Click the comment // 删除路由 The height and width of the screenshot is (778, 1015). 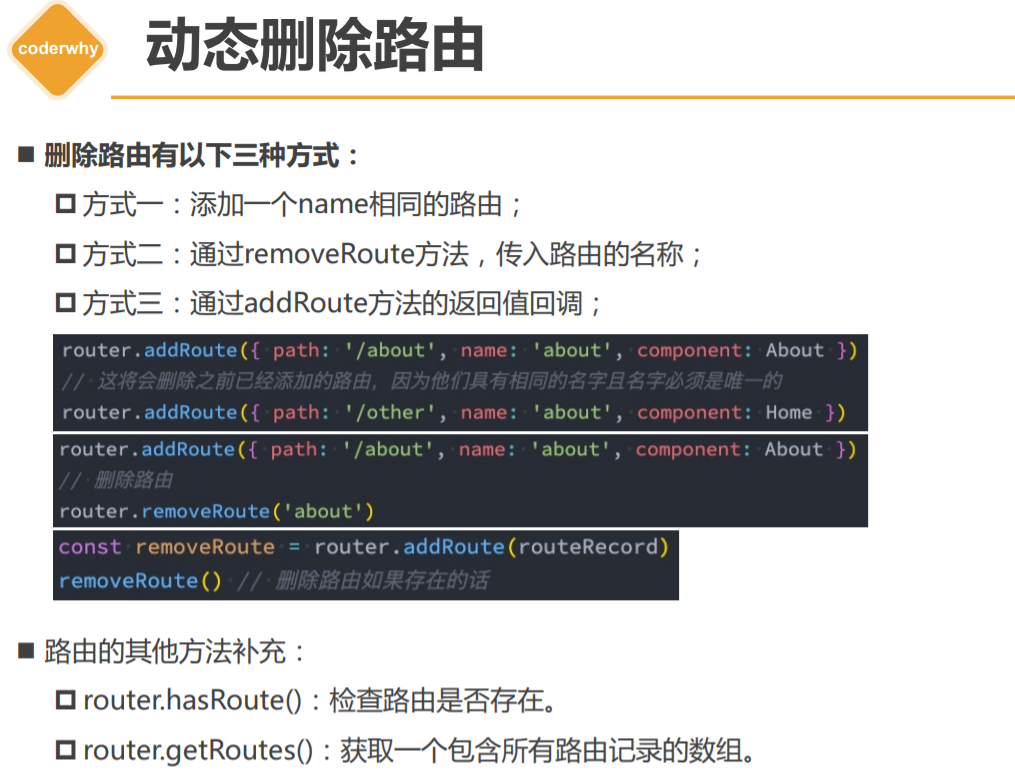116,480
